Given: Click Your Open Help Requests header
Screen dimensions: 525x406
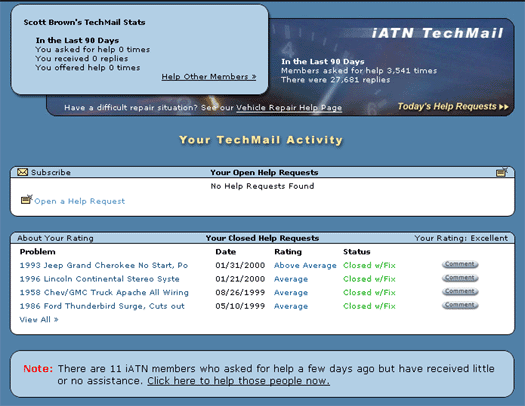Looking at the screenshot, I should pos(264,172).
